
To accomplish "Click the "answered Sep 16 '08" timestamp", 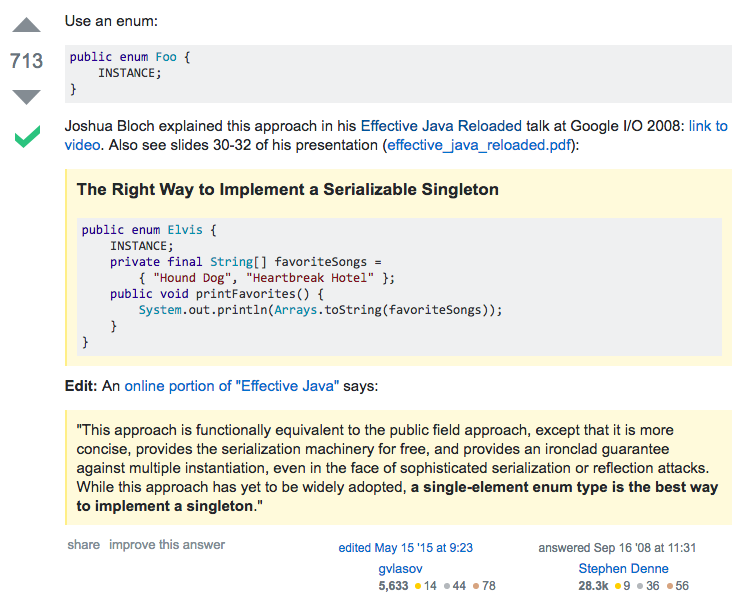I will click(x=617, y=548).
